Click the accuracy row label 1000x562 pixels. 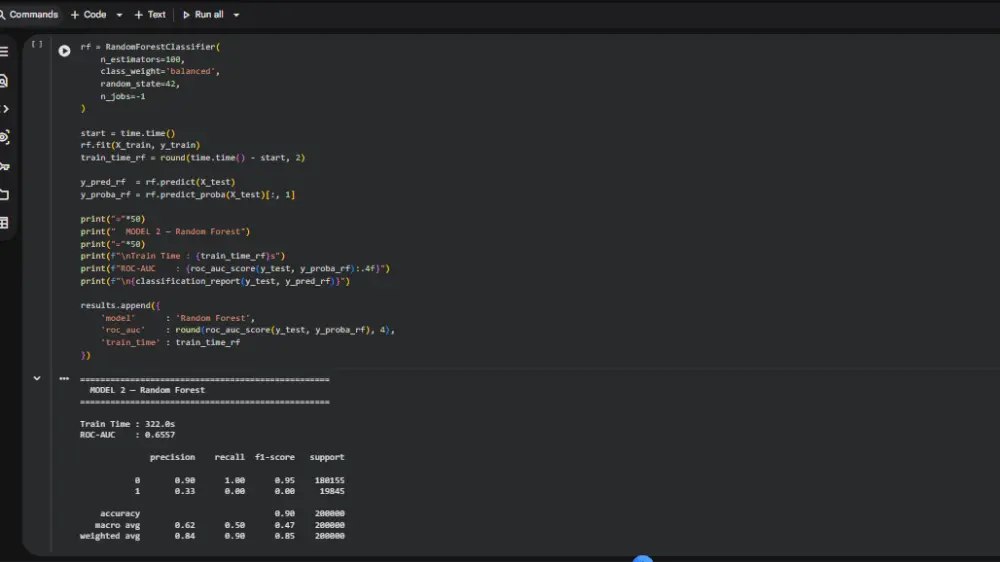(x=120, y=514)
